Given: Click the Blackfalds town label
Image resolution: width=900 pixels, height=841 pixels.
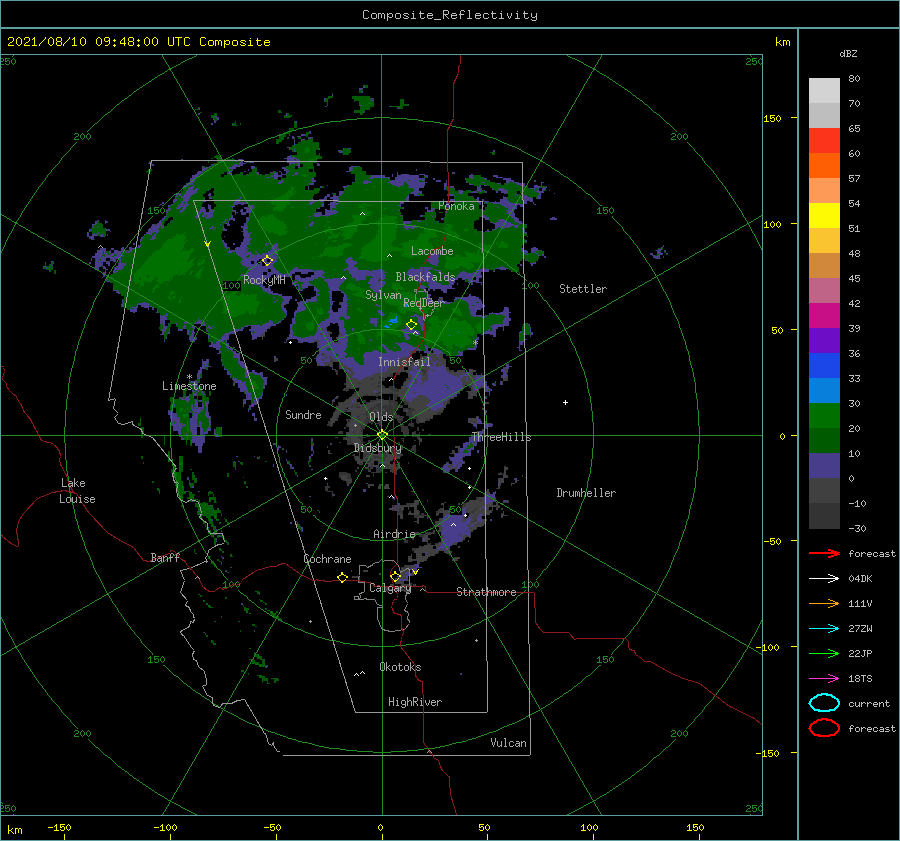Looking at the screenshot, I should [425, 277].
